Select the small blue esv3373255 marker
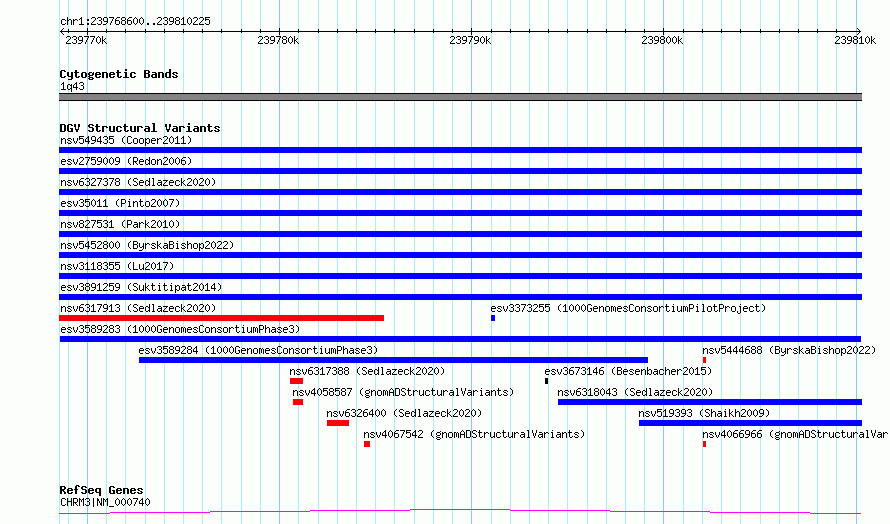 [x=493, y=318]
